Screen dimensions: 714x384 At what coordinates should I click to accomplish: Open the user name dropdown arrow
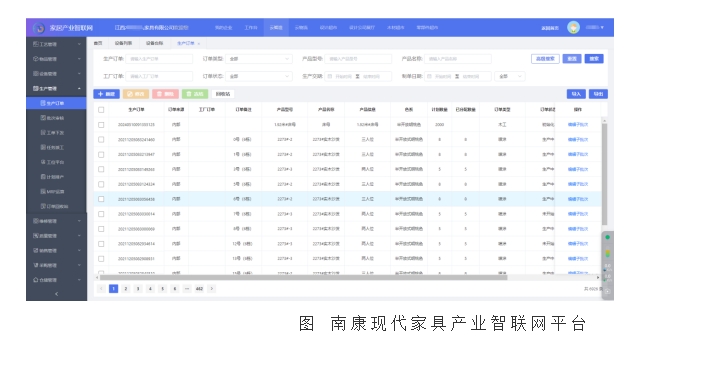[x=602, y=28]
